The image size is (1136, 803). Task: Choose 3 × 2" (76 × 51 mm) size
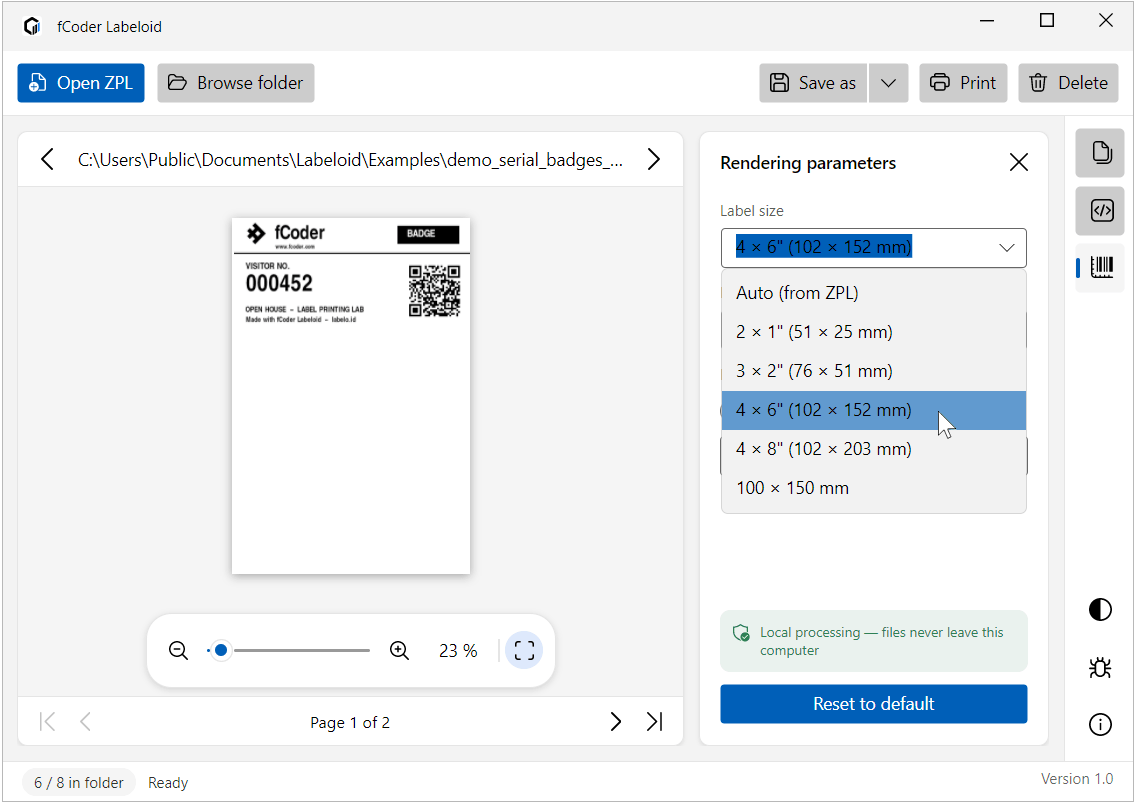pos(874,371)
